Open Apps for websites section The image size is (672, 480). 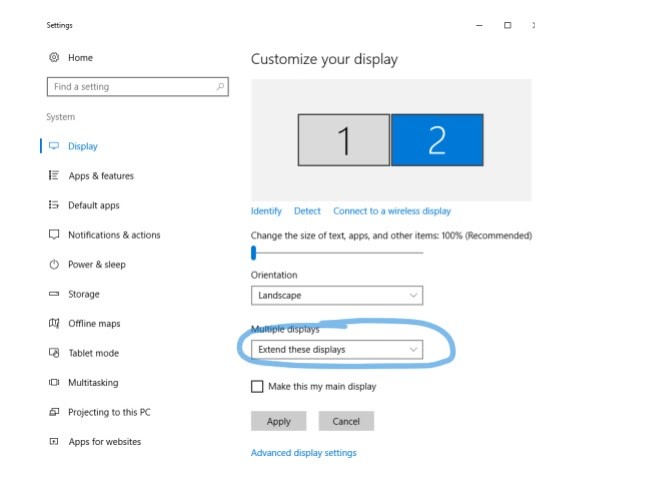(104, 441)
